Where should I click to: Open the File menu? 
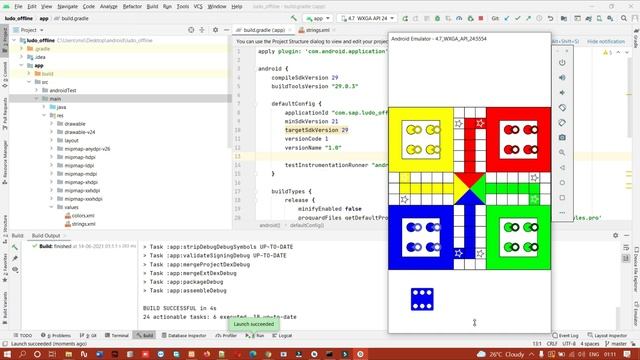(x=18, y=7)
